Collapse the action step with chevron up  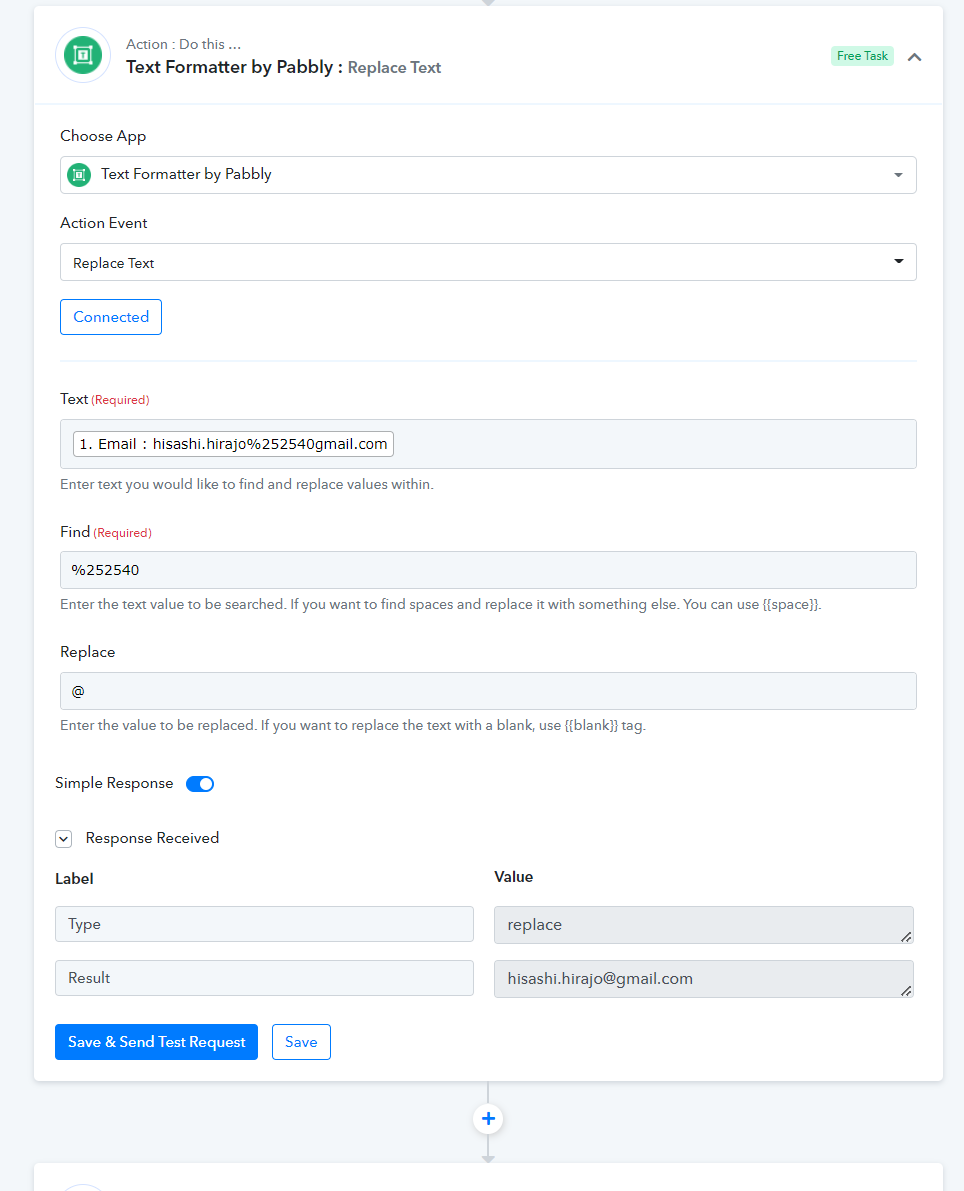click(915, 57)
